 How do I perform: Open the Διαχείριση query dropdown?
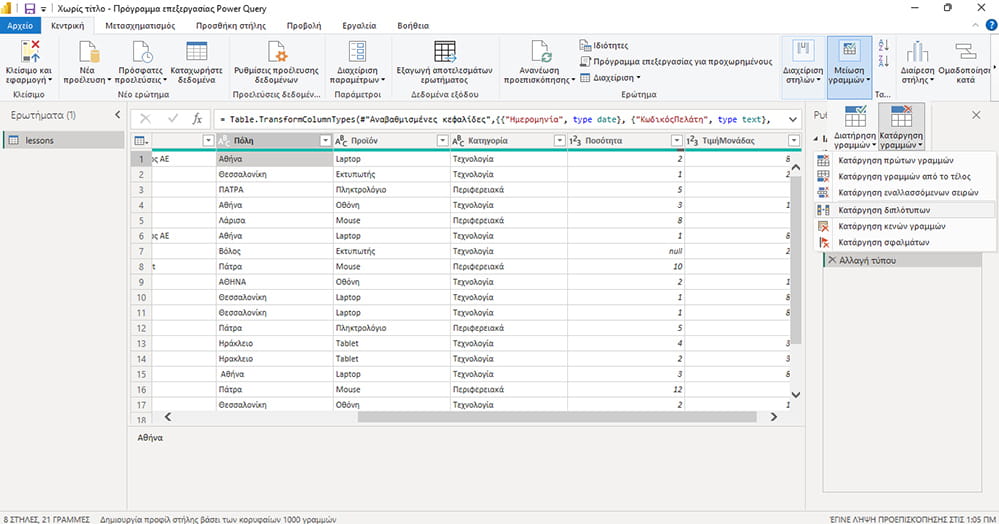tap(610, 78)
